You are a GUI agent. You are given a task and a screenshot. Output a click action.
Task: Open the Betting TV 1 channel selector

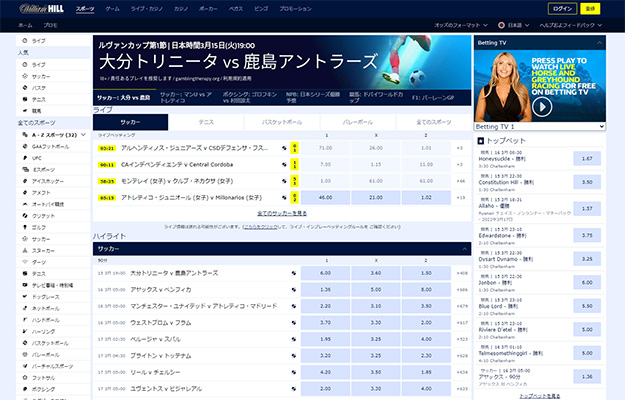coord(540,126)
